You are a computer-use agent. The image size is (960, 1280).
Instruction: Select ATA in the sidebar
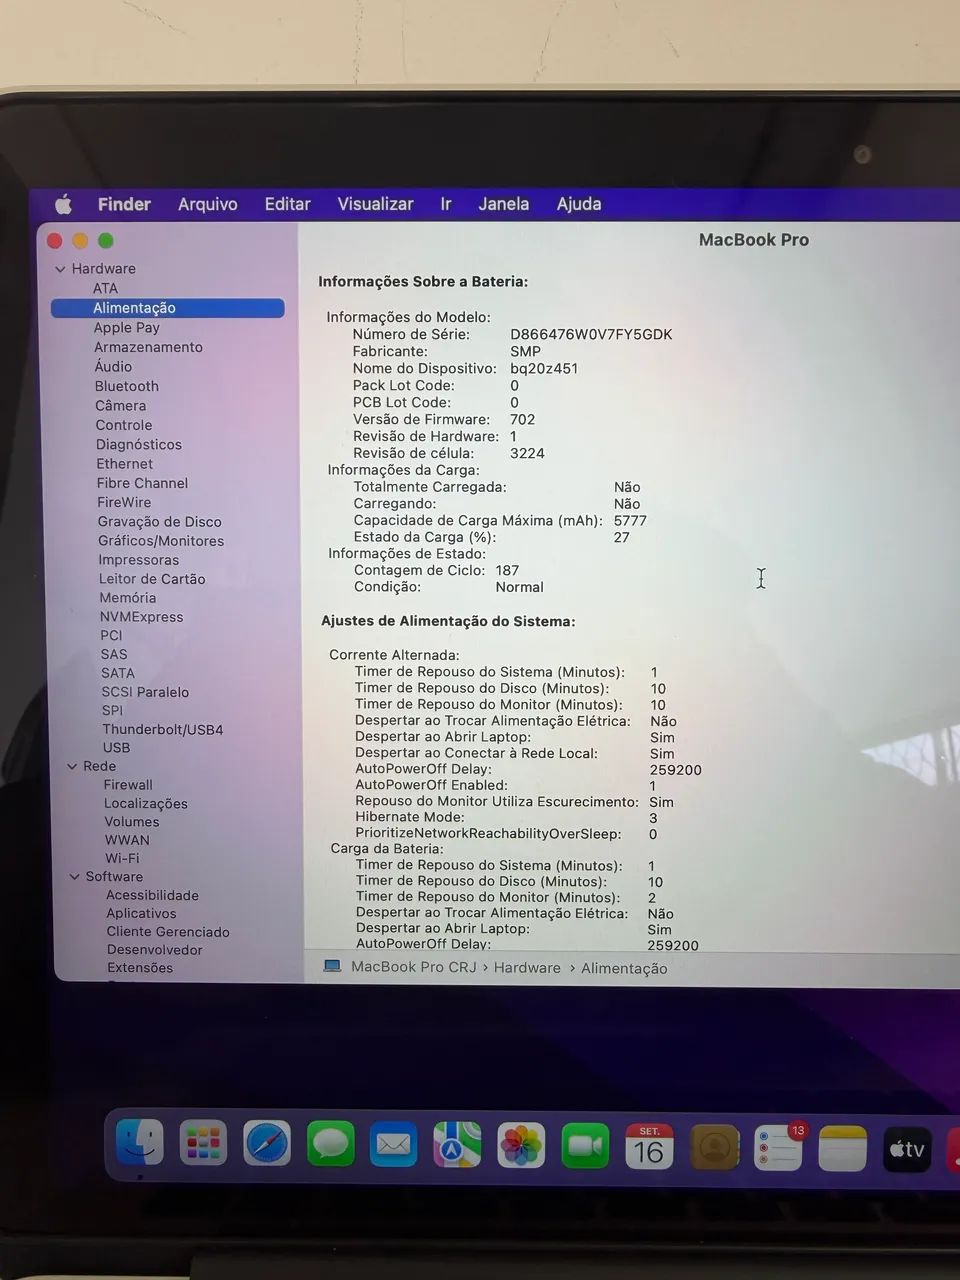pos(105,288)
